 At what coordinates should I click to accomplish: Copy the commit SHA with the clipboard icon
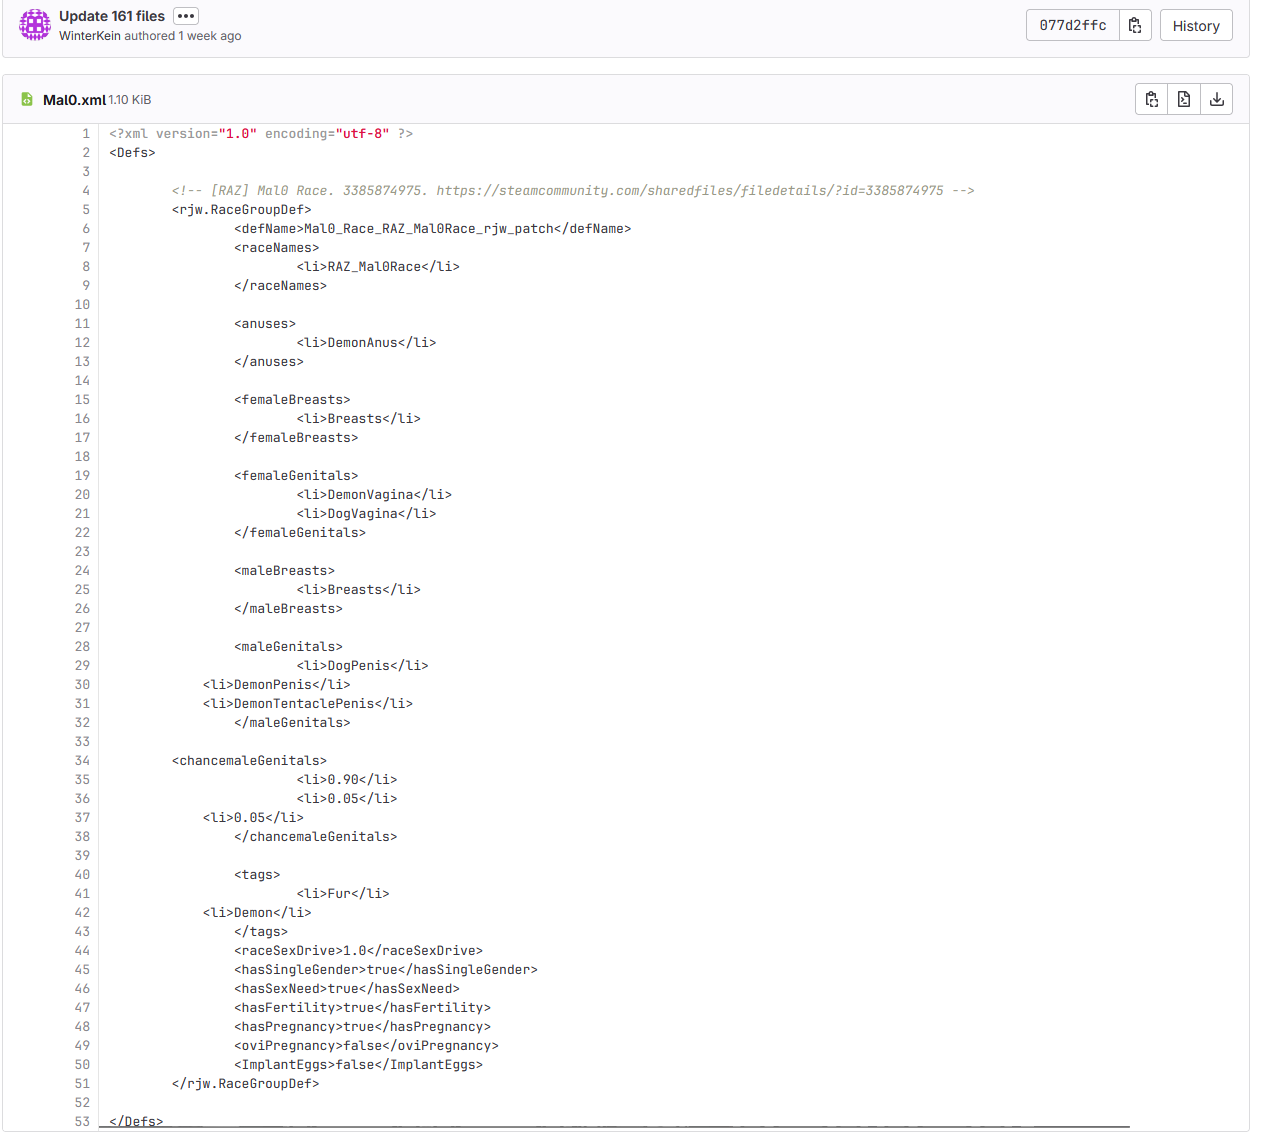coord(1135,25)
